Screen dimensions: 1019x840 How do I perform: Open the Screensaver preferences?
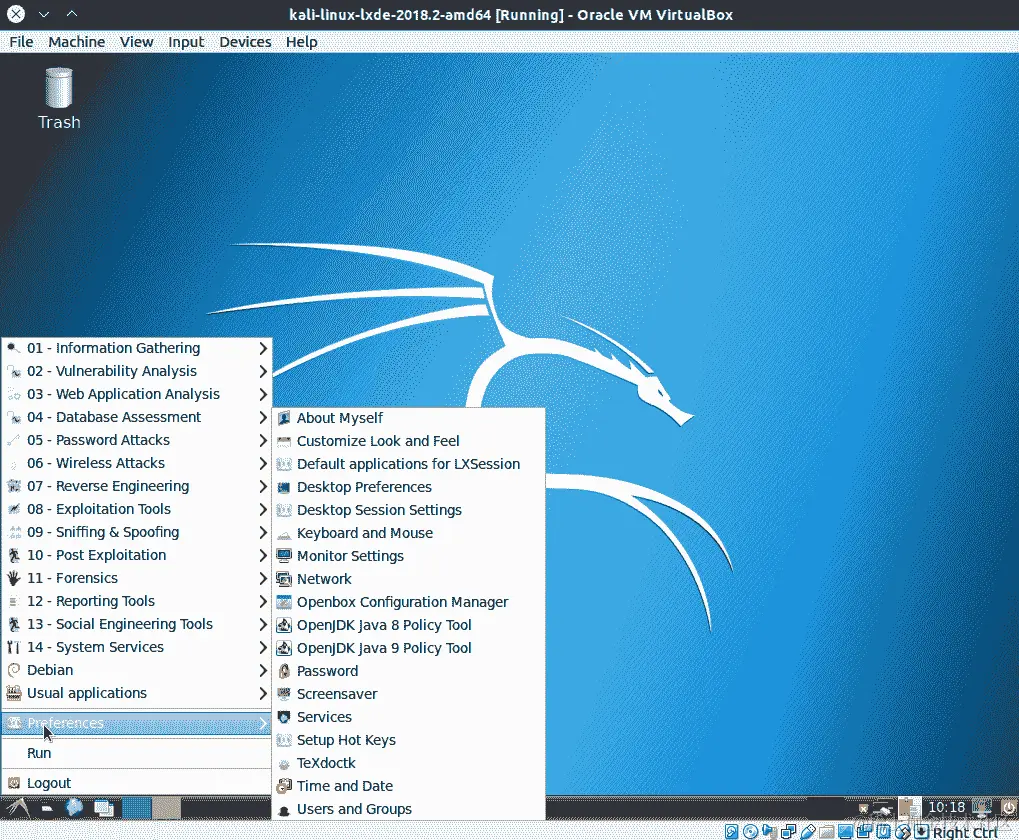[x=408, y=694]
